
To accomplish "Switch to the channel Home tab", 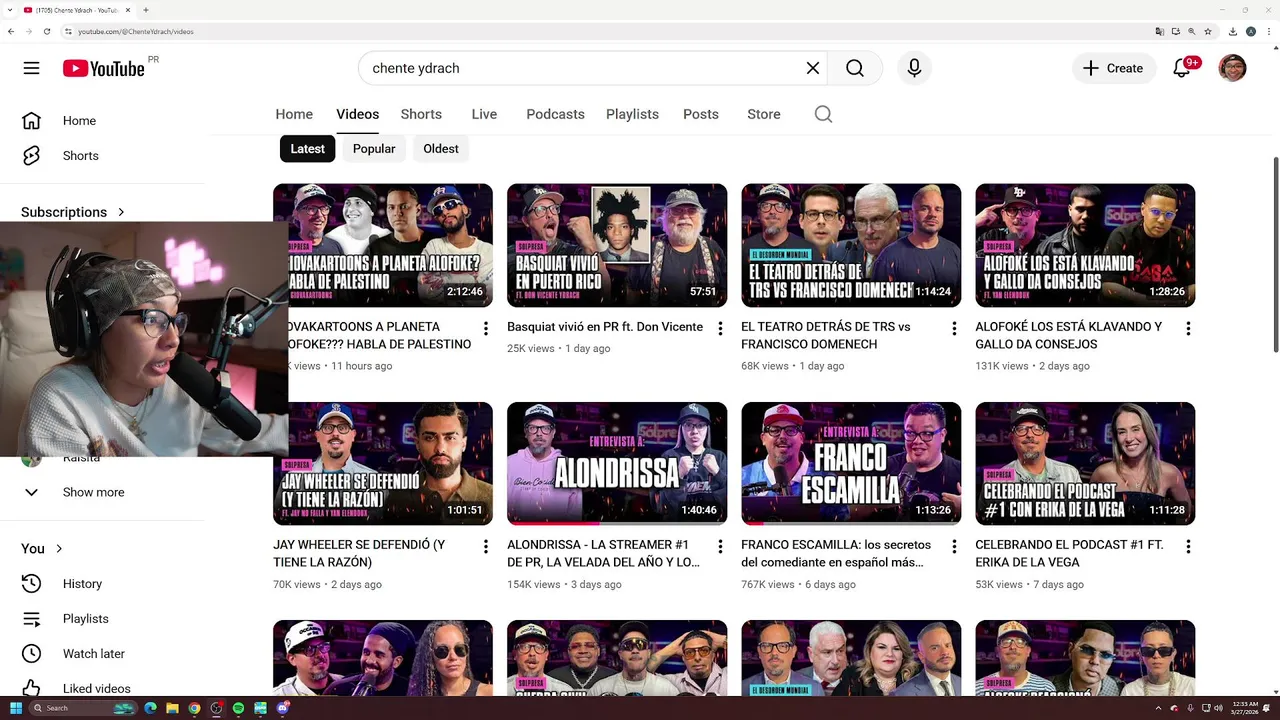I will tap(294, 114).
